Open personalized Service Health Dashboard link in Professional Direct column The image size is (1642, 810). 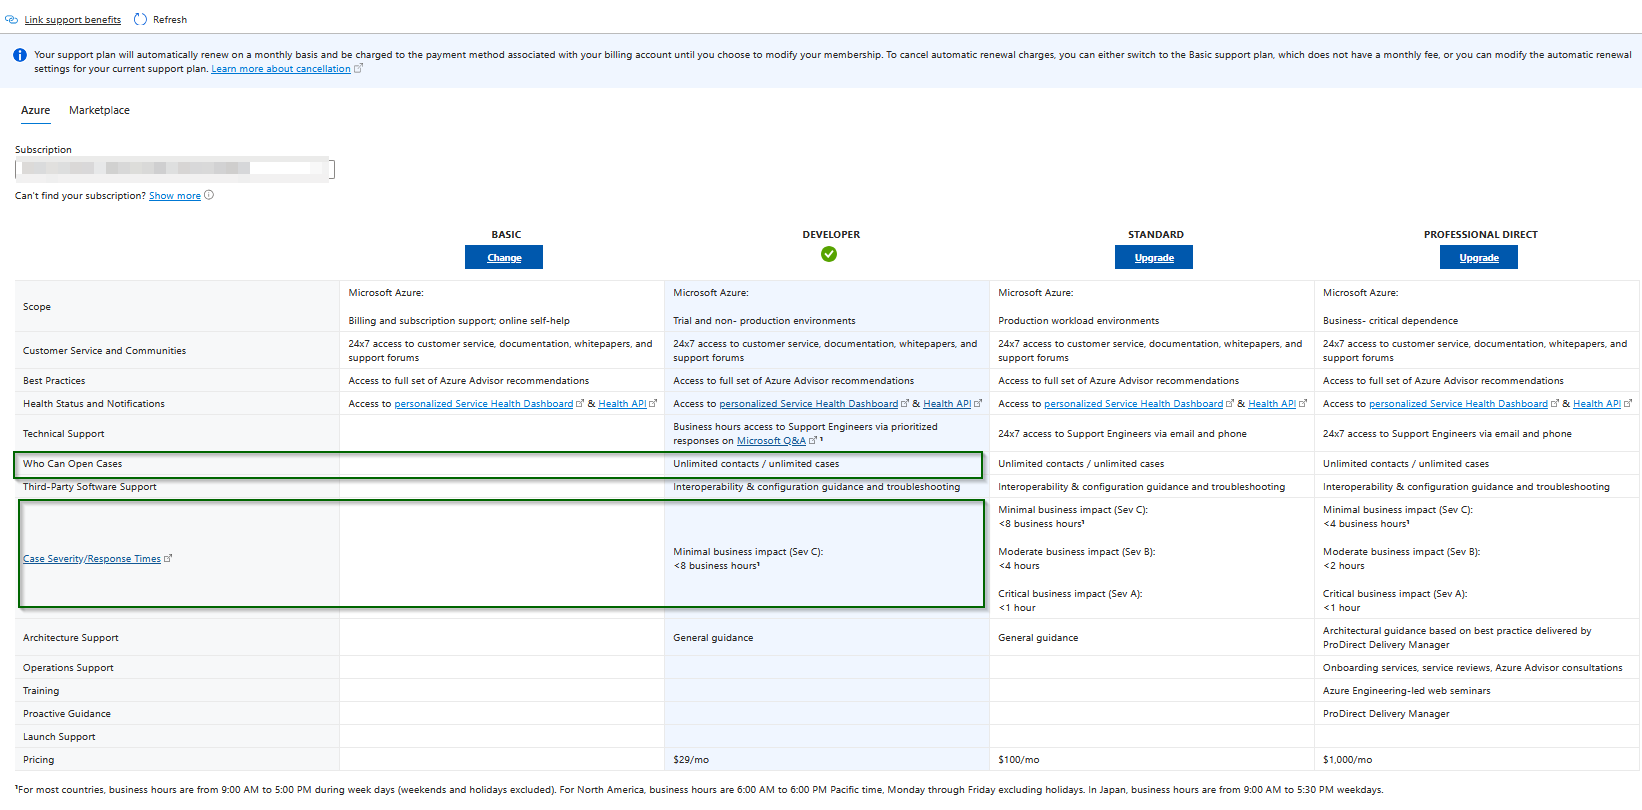pyautogui.click(x=1459, y=404)
